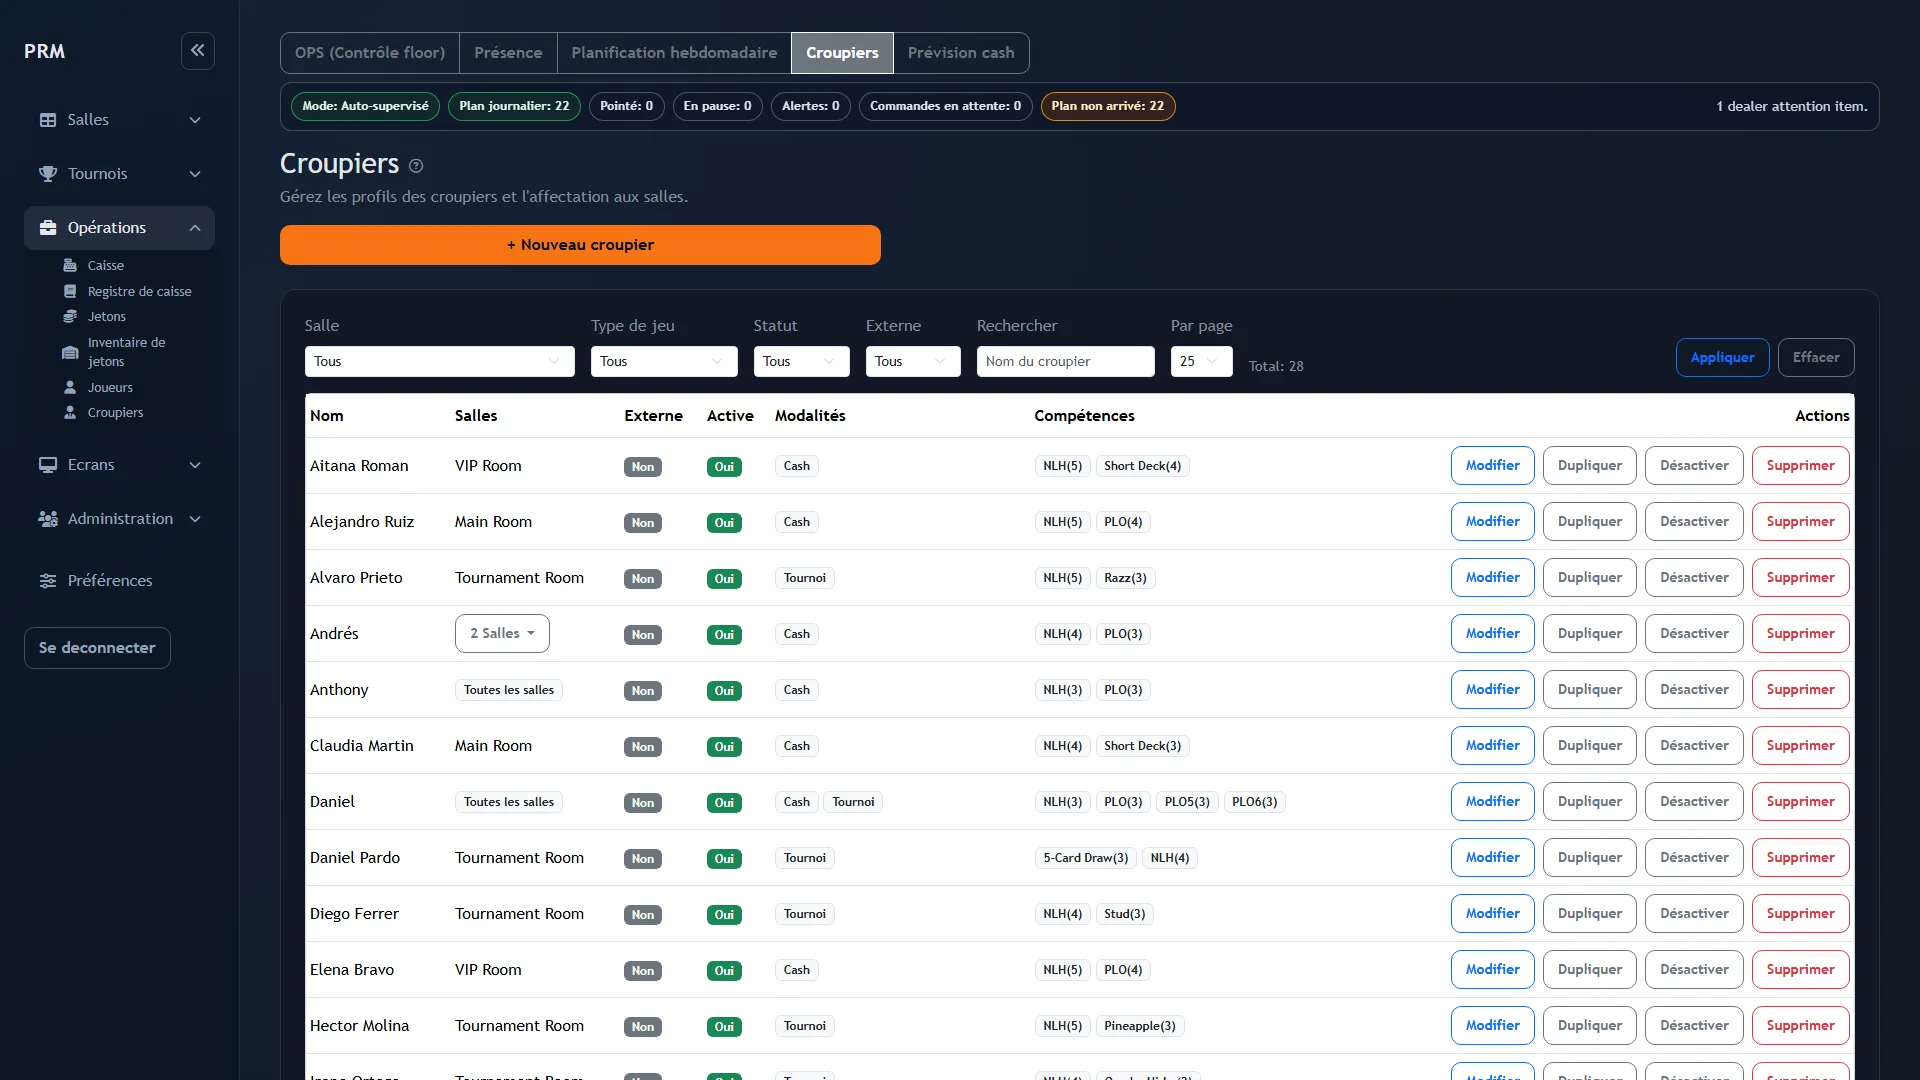The width and height of the screenshot is (1920, 1080).
Task: Open the Prévision cash tab
Action: (961, 53)
